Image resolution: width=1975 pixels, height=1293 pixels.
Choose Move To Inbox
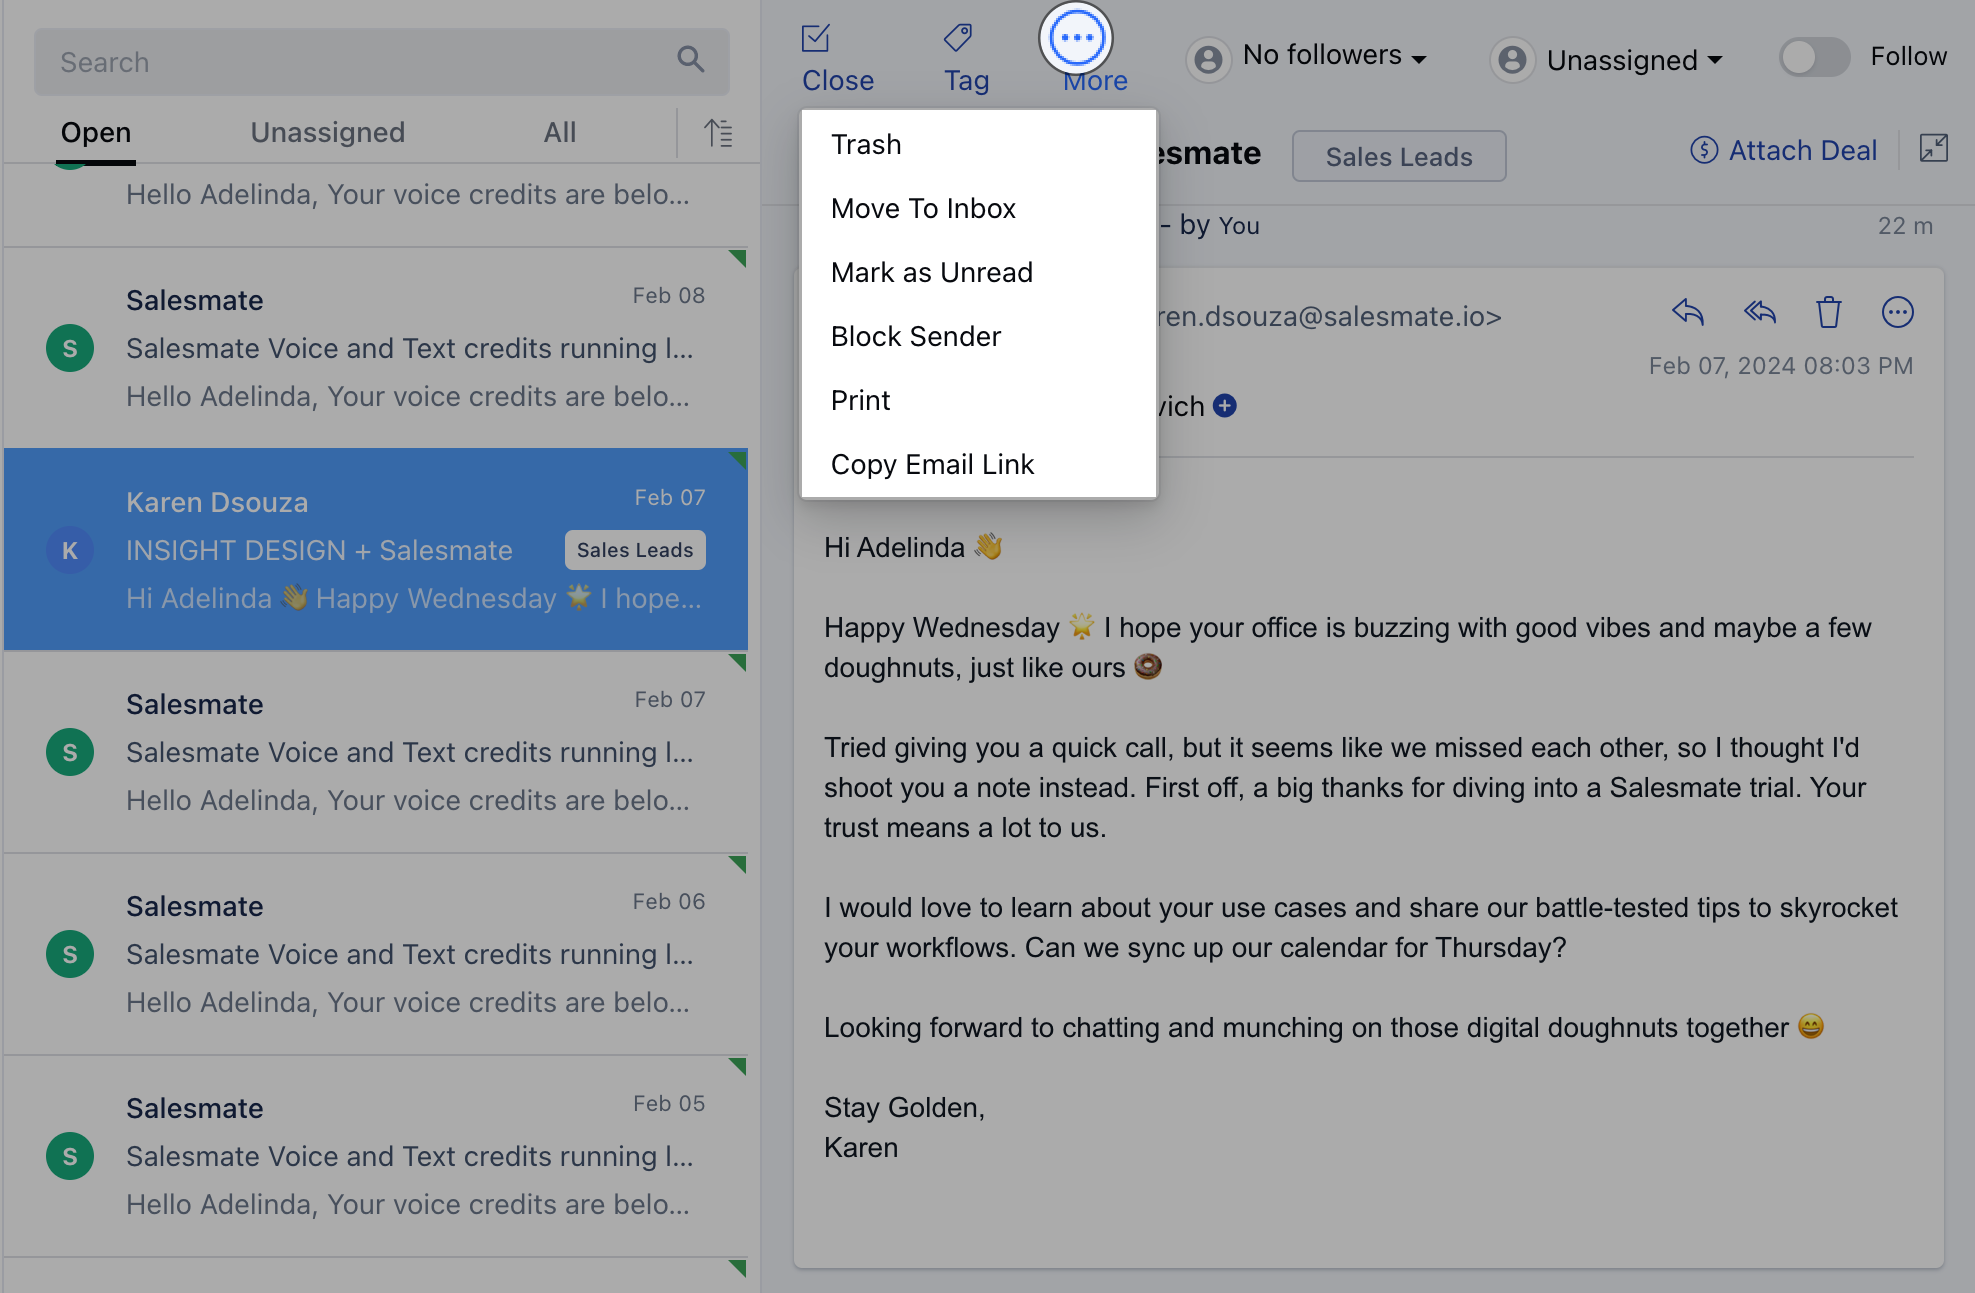[978, 209]
